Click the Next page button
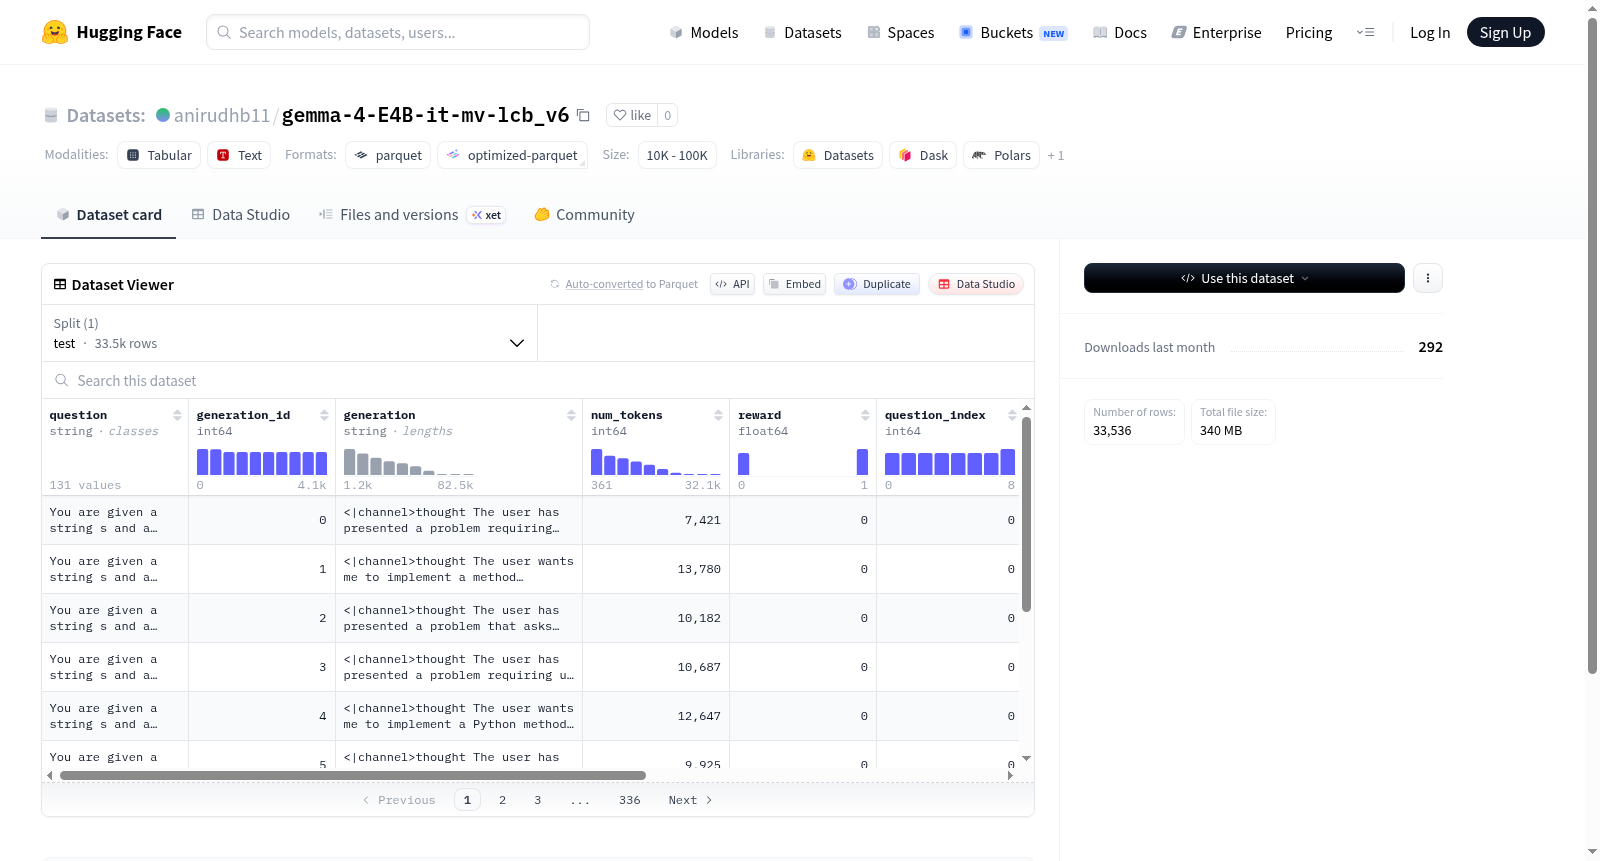Screen dimensions: 1600x861 690,800
